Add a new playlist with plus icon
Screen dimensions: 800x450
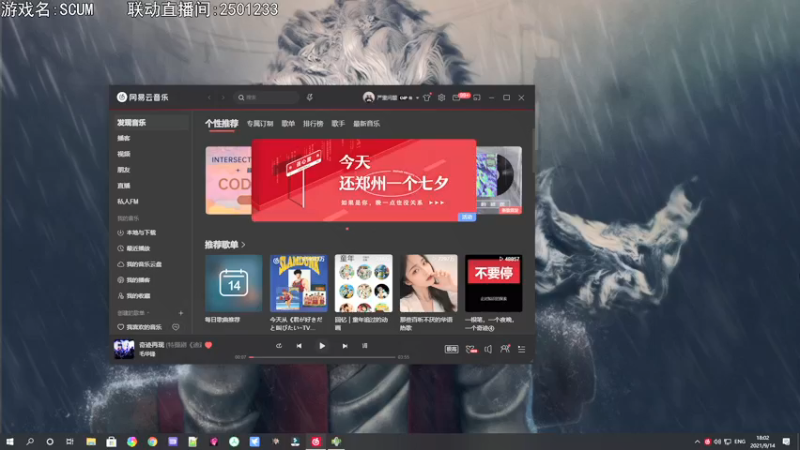pos(181,313)
